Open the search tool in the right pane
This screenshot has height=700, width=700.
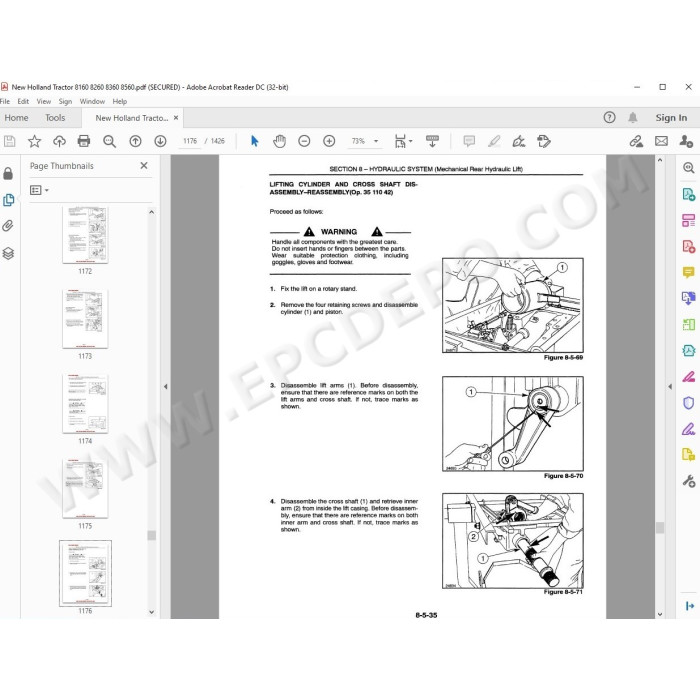[688, 168]
